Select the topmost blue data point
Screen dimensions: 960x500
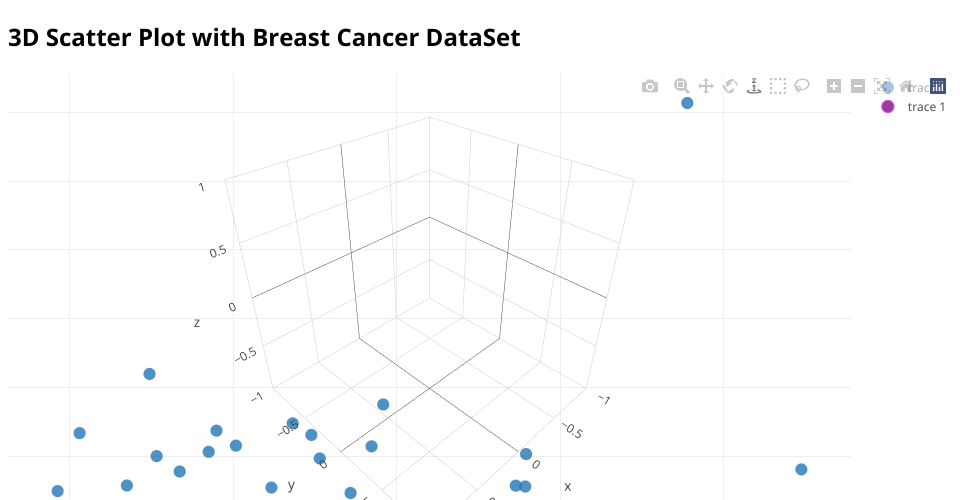click(687, 103)
